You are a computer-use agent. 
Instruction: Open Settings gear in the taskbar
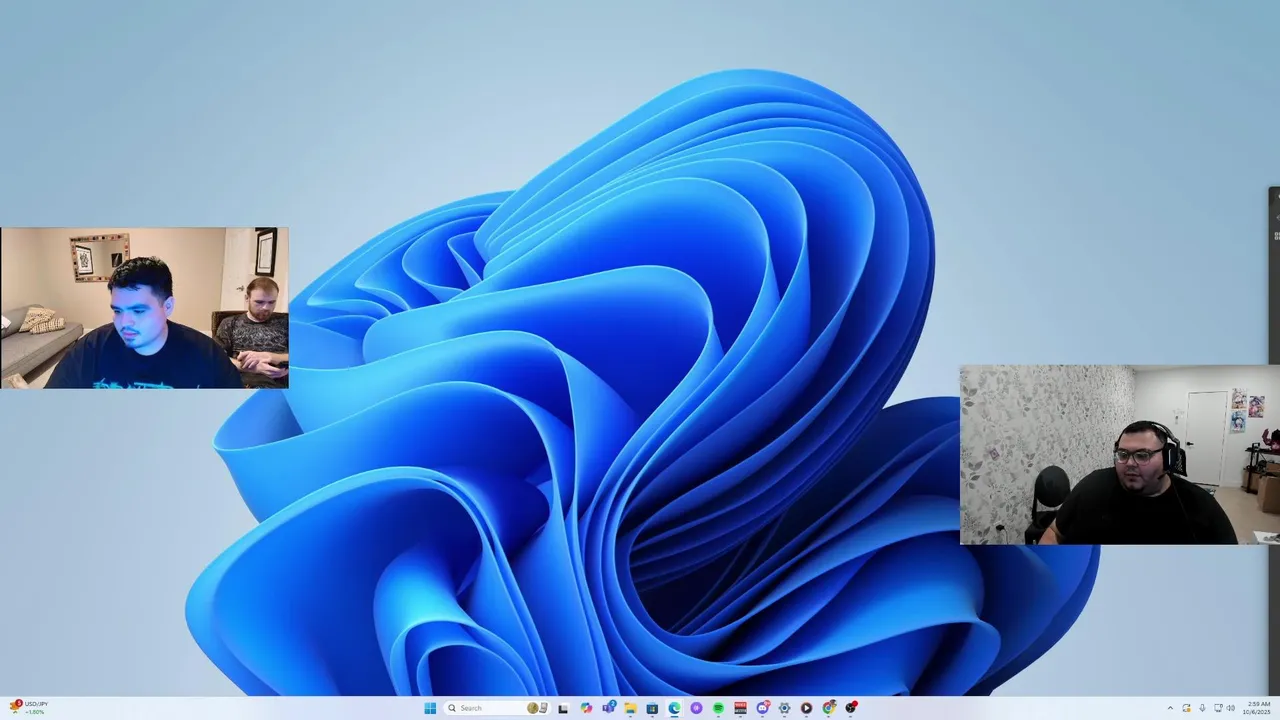(784, 708)
